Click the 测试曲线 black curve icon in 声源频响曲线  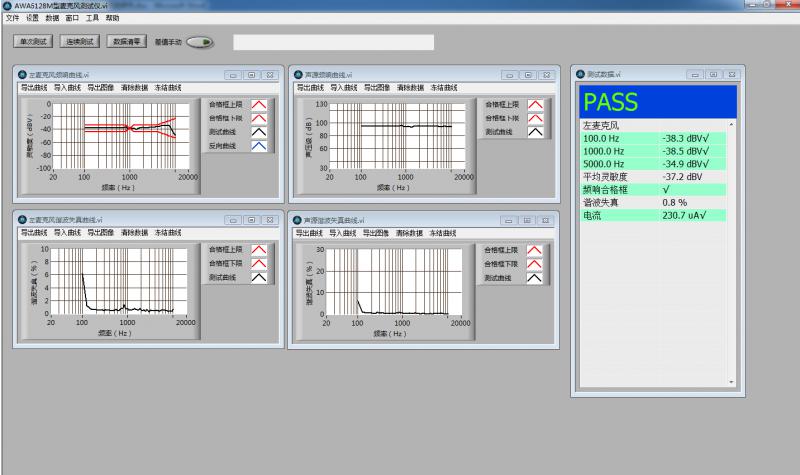click(x=535, y=132)
